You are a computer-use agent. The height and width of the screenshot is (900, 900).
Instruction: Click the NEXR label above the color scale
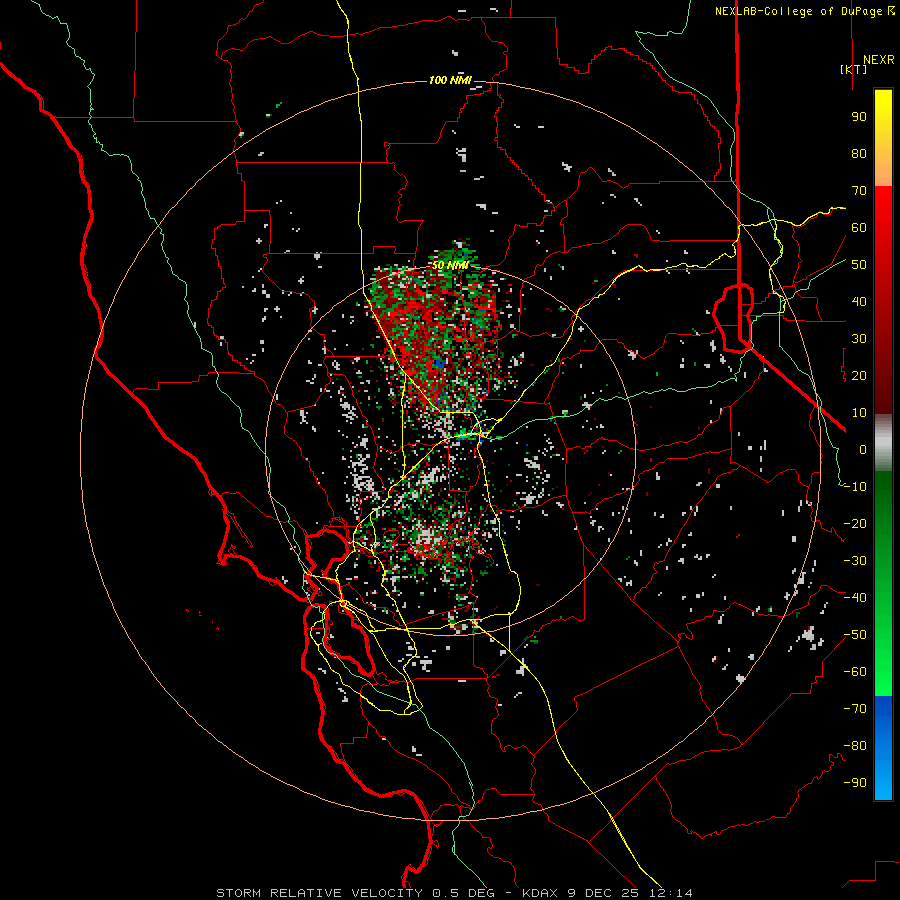click(878, 60)
